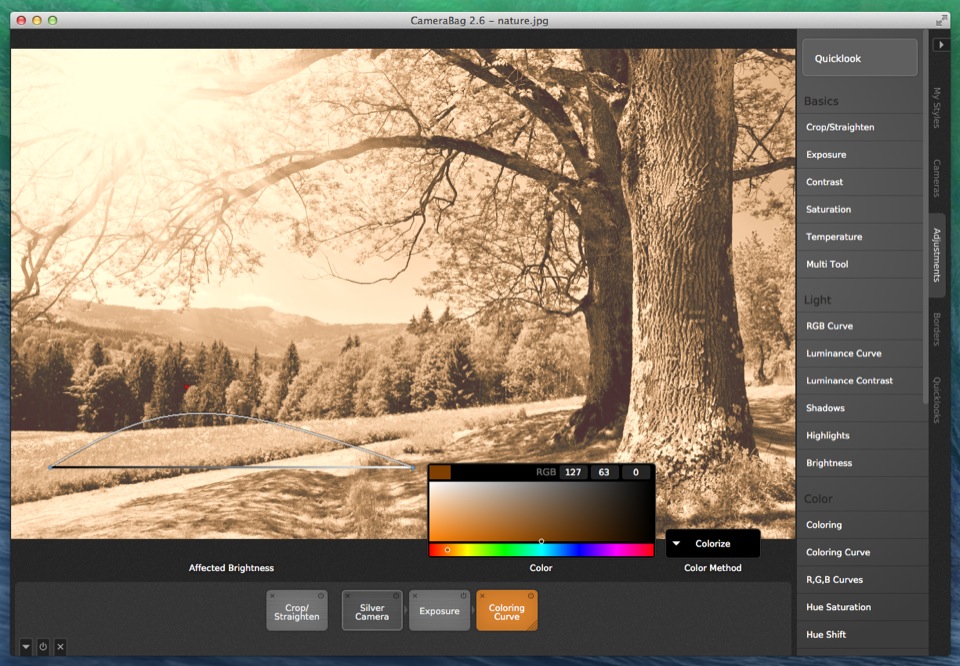Add the Highlights adjustment
Screen dimensions: 960x666
tap(860, 436)
